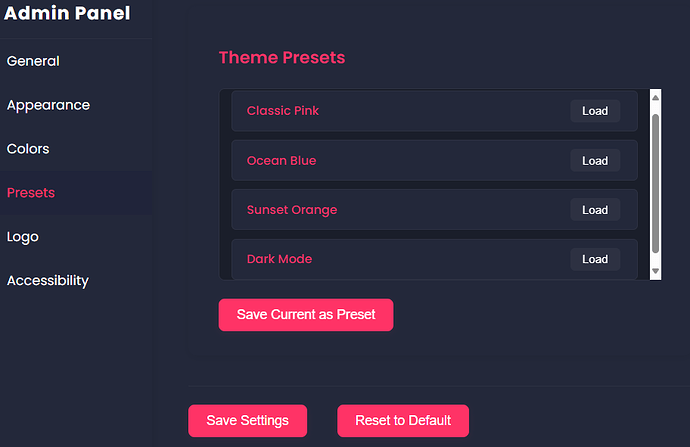
Task: Open Accessibility settings in sidebar
Action: click(48, 281)
